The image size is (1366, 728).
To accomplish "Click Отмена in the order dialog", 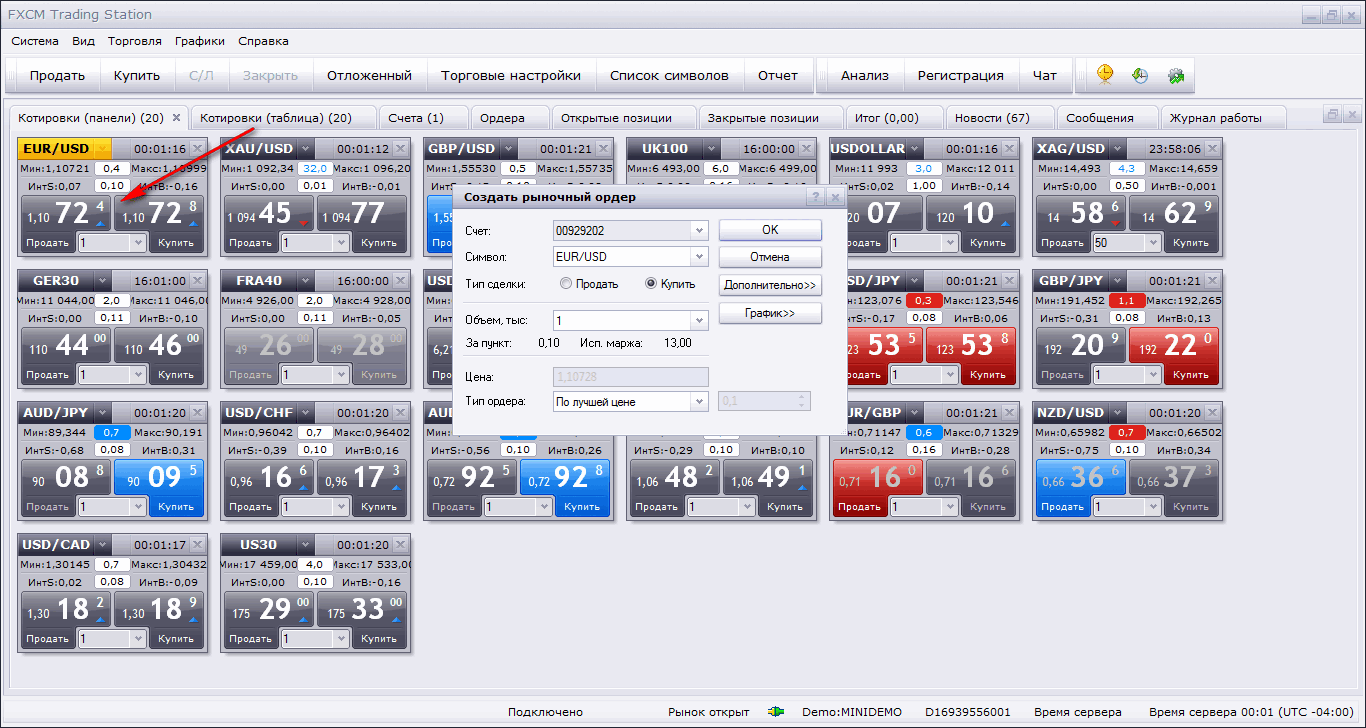I will coord(770,258).
